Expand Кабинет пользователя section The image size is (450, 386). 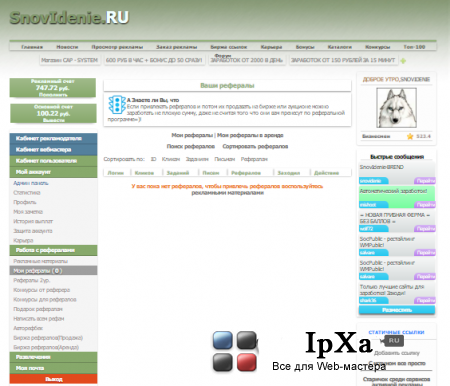(53, 161)
